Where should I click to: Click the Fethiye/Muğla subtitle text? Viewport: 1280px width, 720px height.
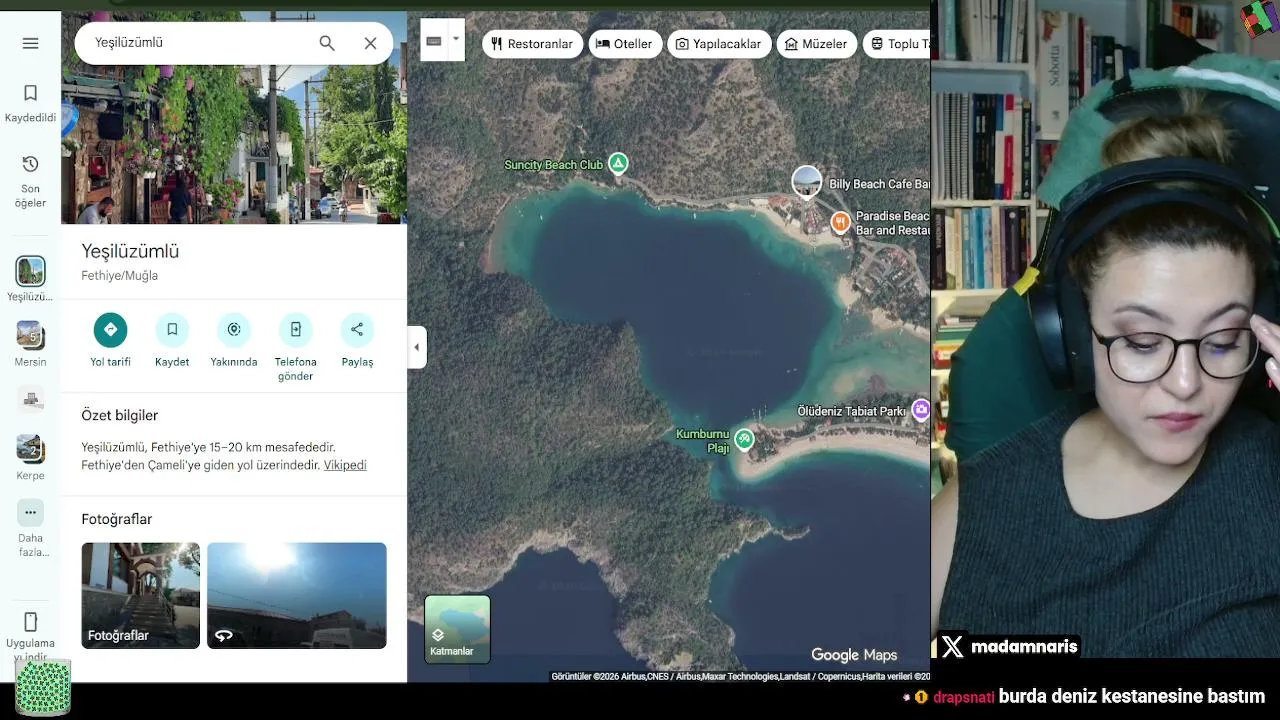point(119,276)
